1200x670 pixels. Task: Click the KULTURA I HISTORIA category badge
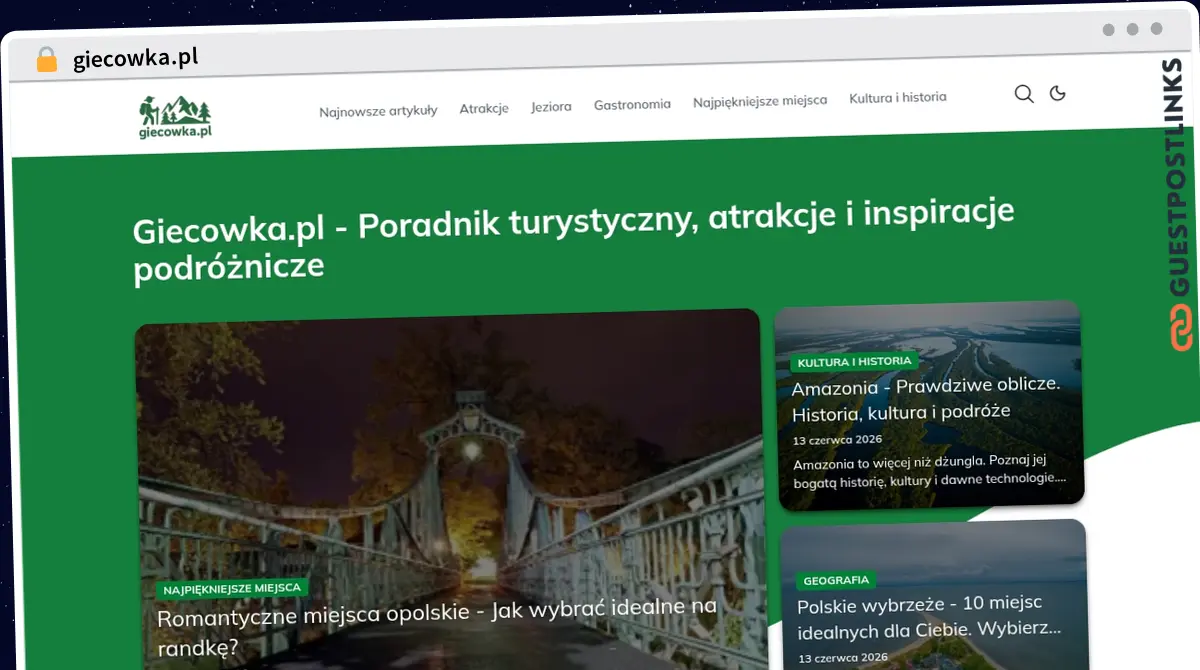coord(854,361)
